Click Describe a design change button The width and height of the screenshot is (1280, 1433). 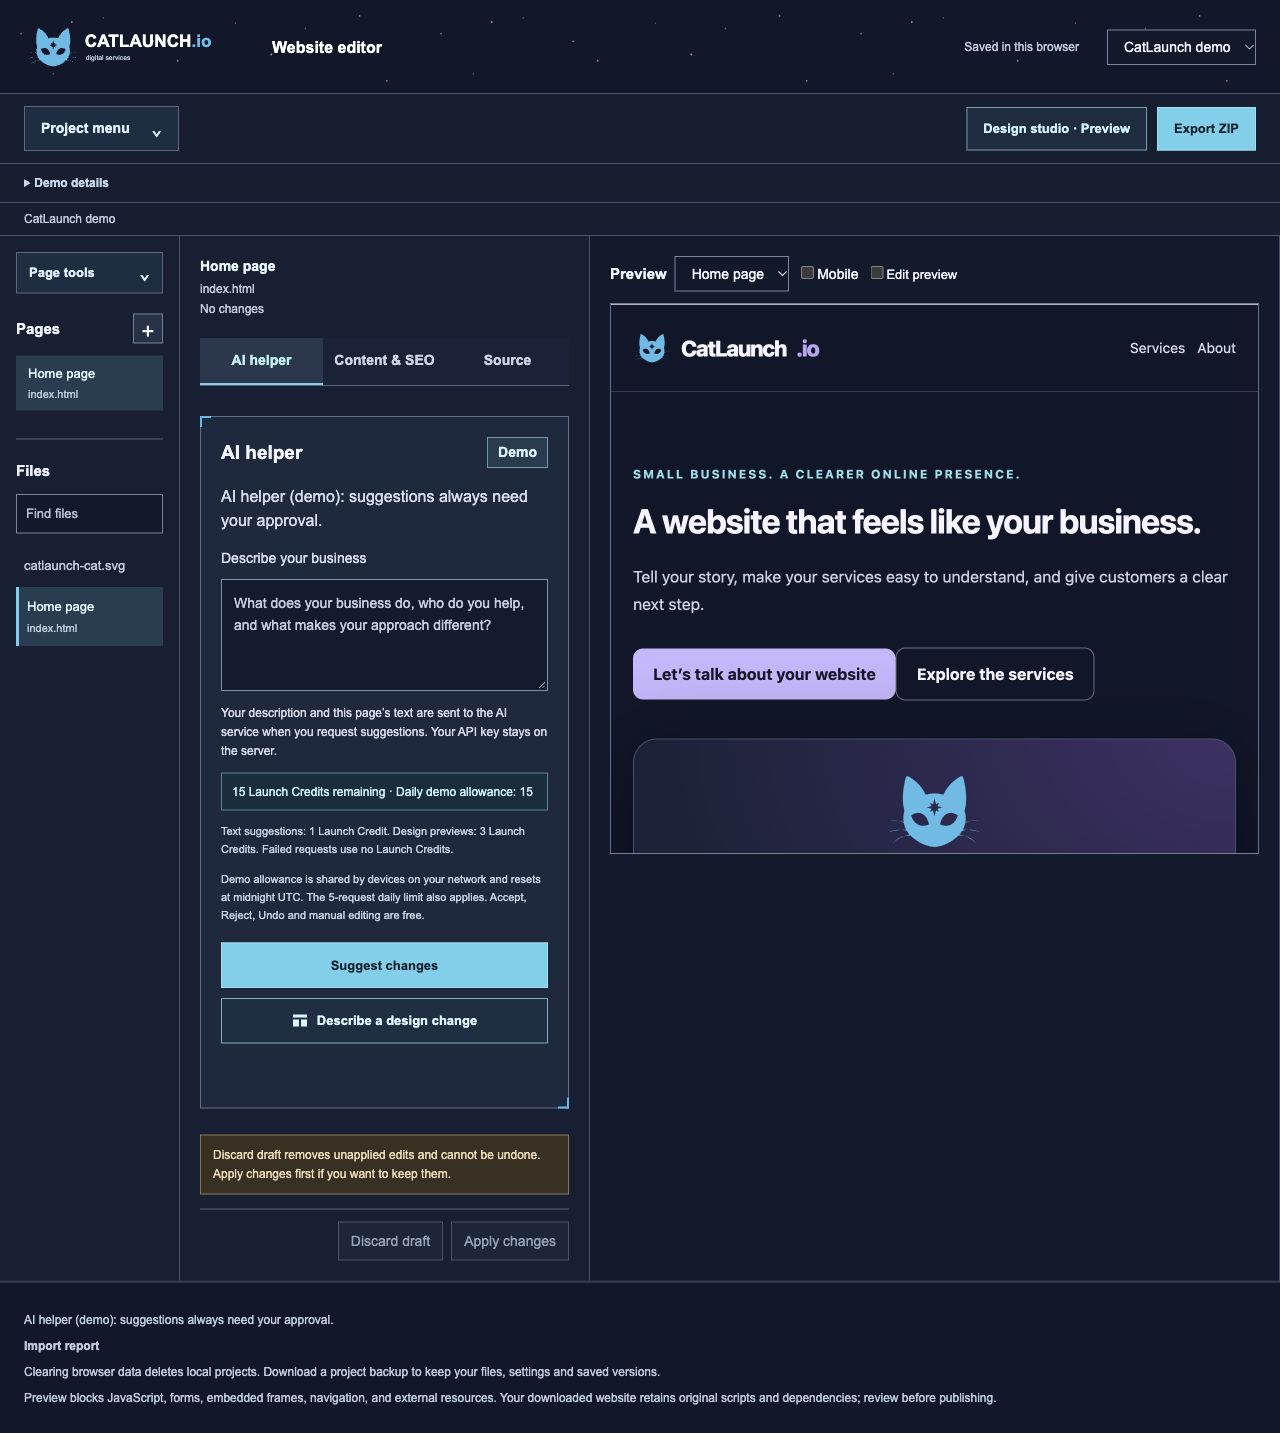384,1021
